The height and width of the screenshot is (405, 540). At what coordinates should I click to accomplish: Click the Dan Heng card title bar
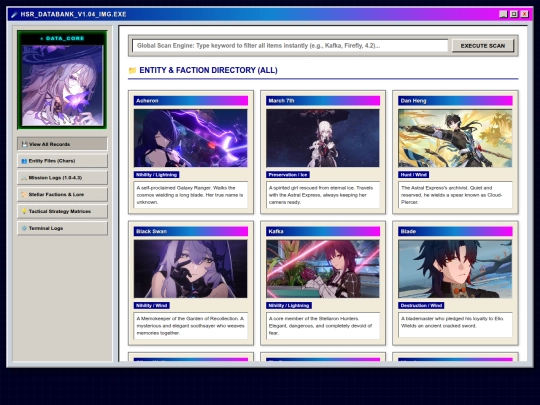(455, 101)
